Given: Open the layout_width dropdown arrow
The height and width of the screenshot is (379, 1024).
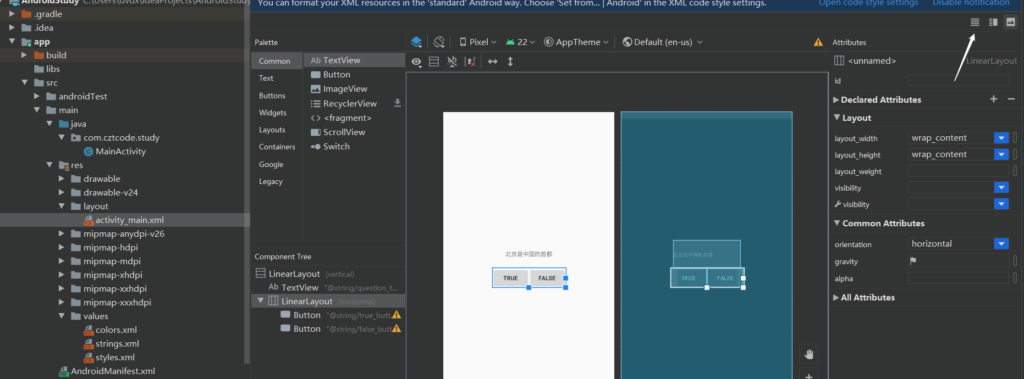Looking at the screenshot, I should tap(1001, 138).
